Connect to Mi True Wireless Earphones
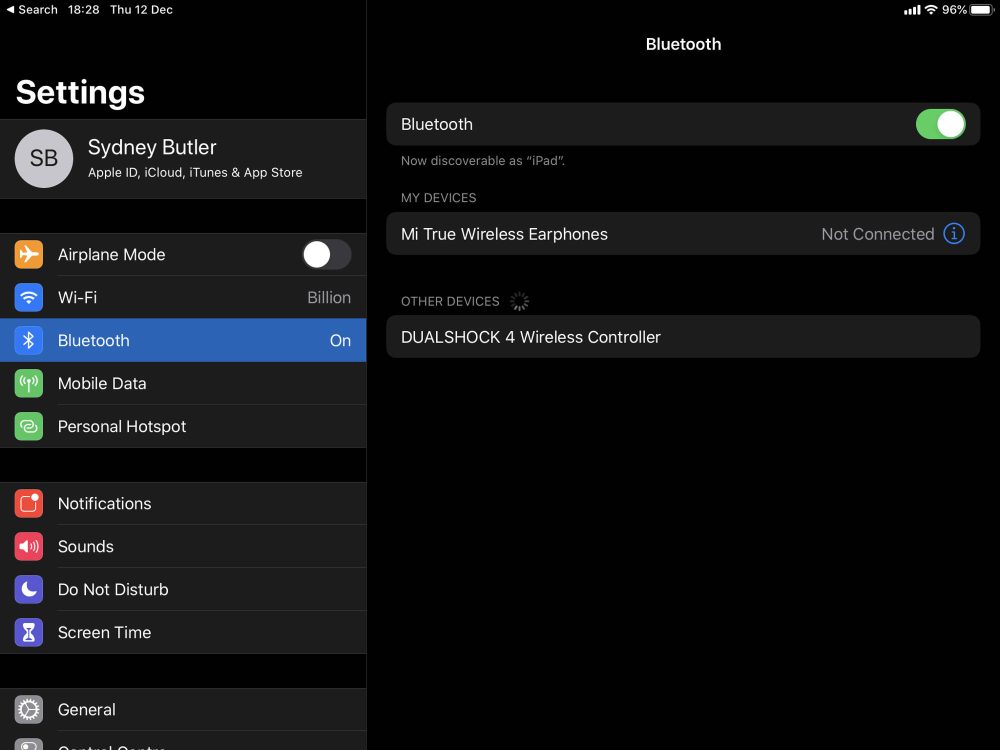The height and width of the screenshot is (750, 1000). (x=600, y=234)
